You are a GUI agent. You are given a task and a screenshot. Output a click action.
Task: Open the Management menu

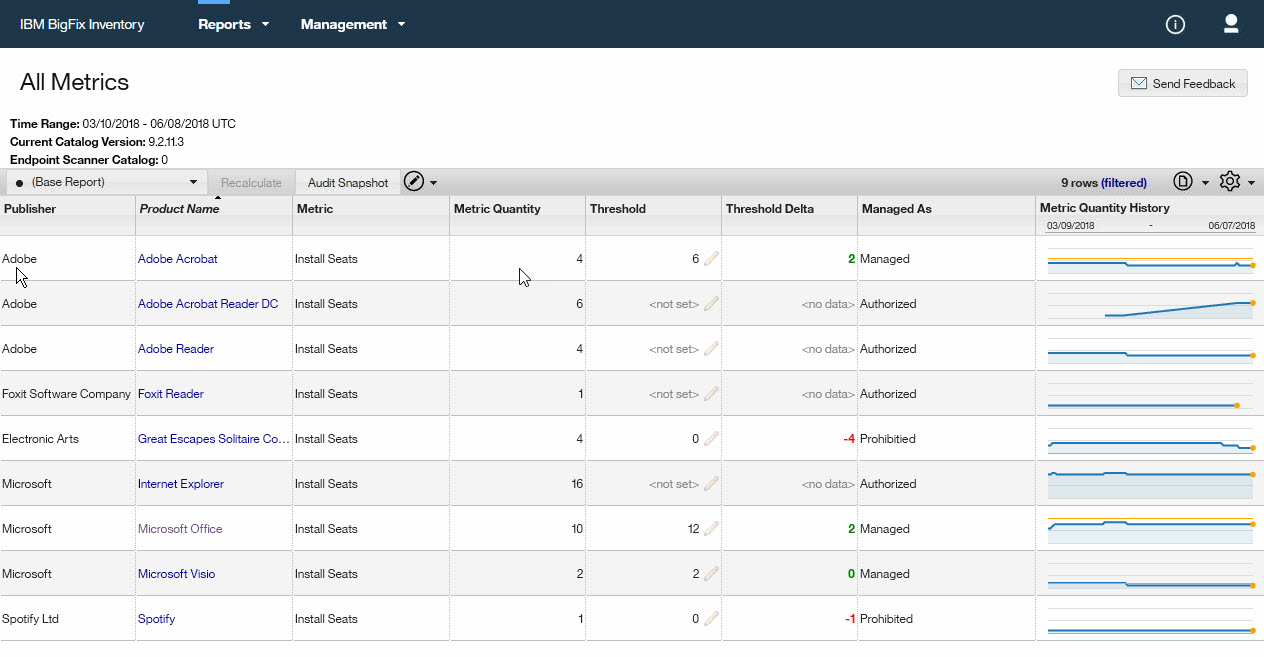[353, 24]
